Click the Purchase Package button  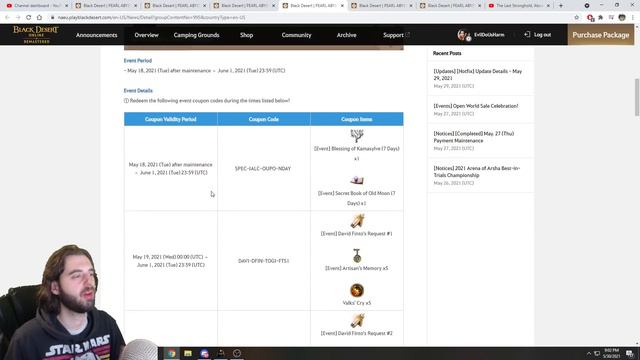pyautogui.click(x=600, y=35)
